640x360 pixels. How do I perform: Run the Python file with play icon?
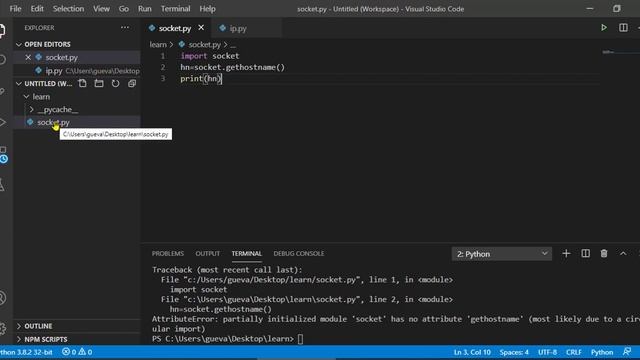pyautogui.click(x=604, y=28)
